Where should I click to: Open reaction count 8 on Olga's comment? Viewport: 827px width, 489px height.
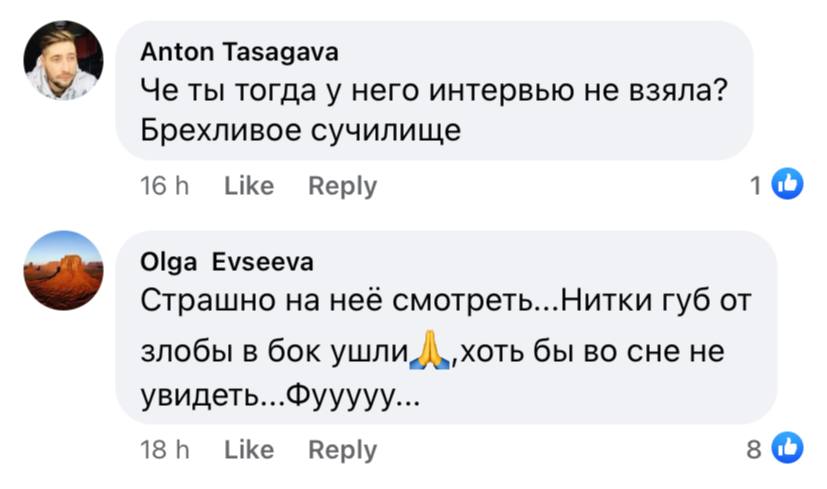(x=755, y=450)
